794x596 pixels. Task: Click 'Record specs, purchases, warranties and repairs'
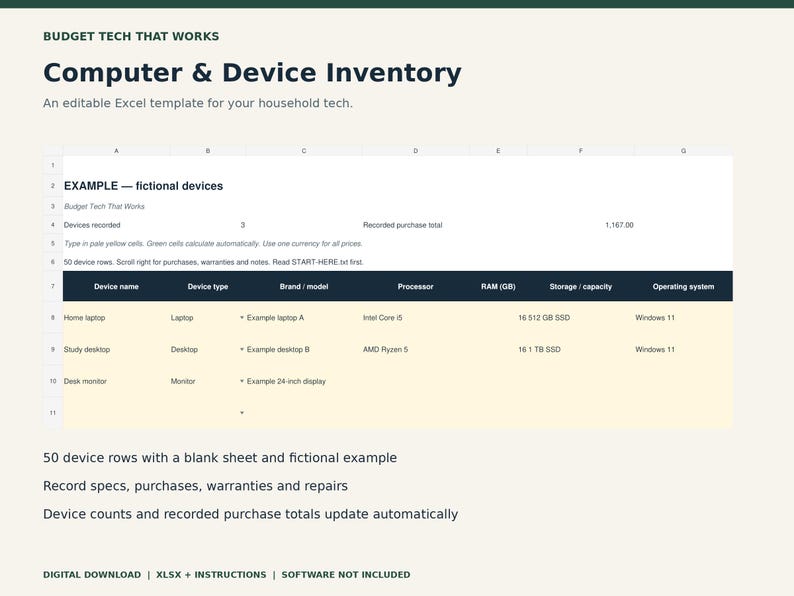click(195, 486)
